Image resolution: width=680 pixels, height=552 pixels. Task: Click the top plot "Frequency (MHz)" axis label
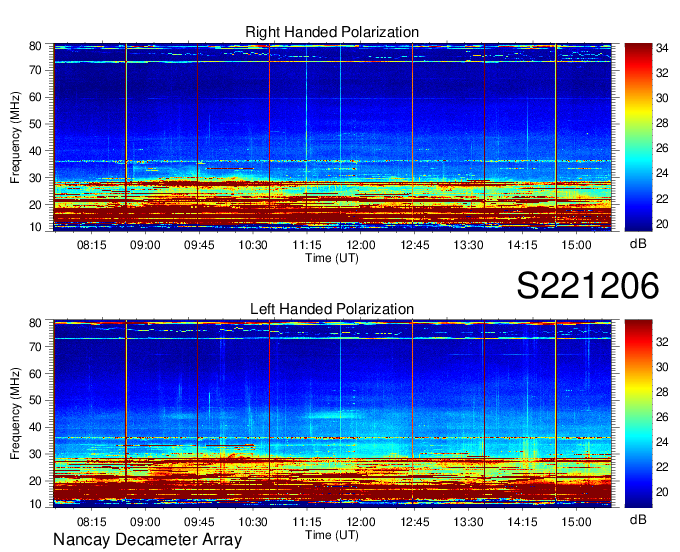[15, 137]
